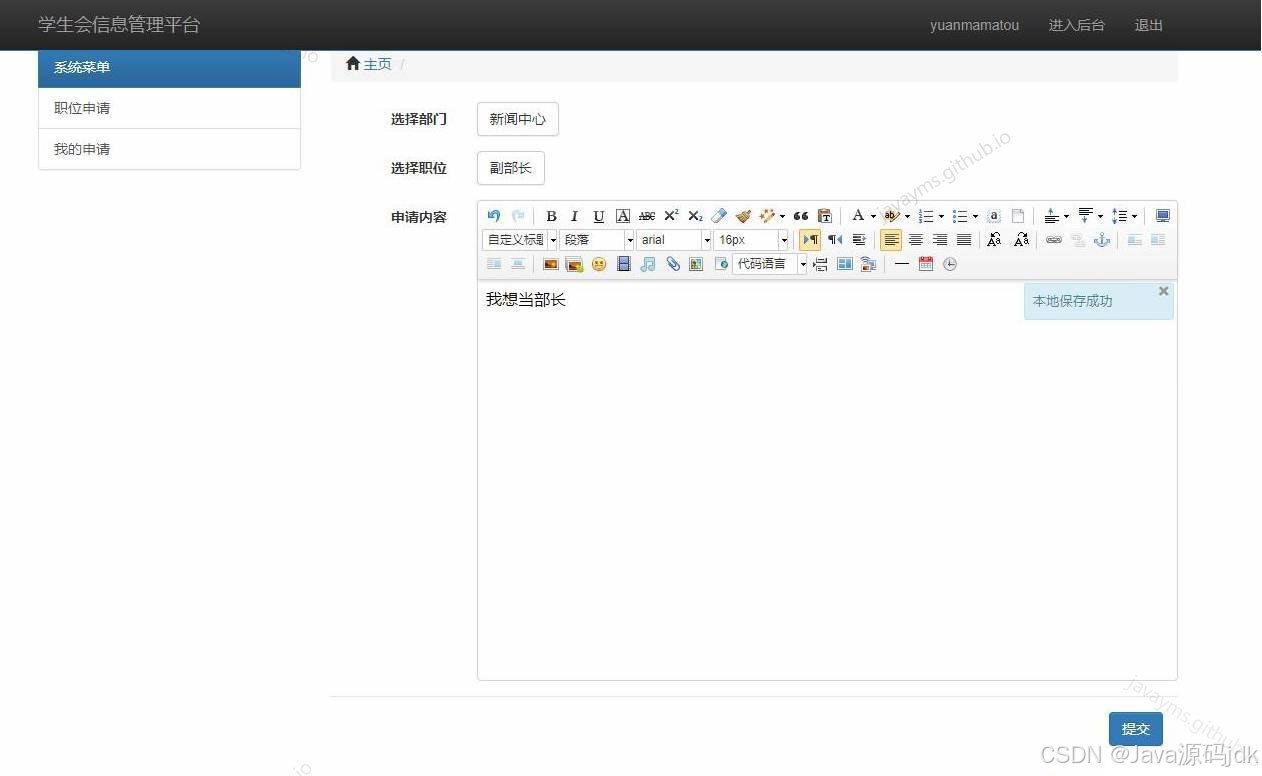Insert the current time
Viewport: 1262px width, 776px height.
click(x=949, y=264)
